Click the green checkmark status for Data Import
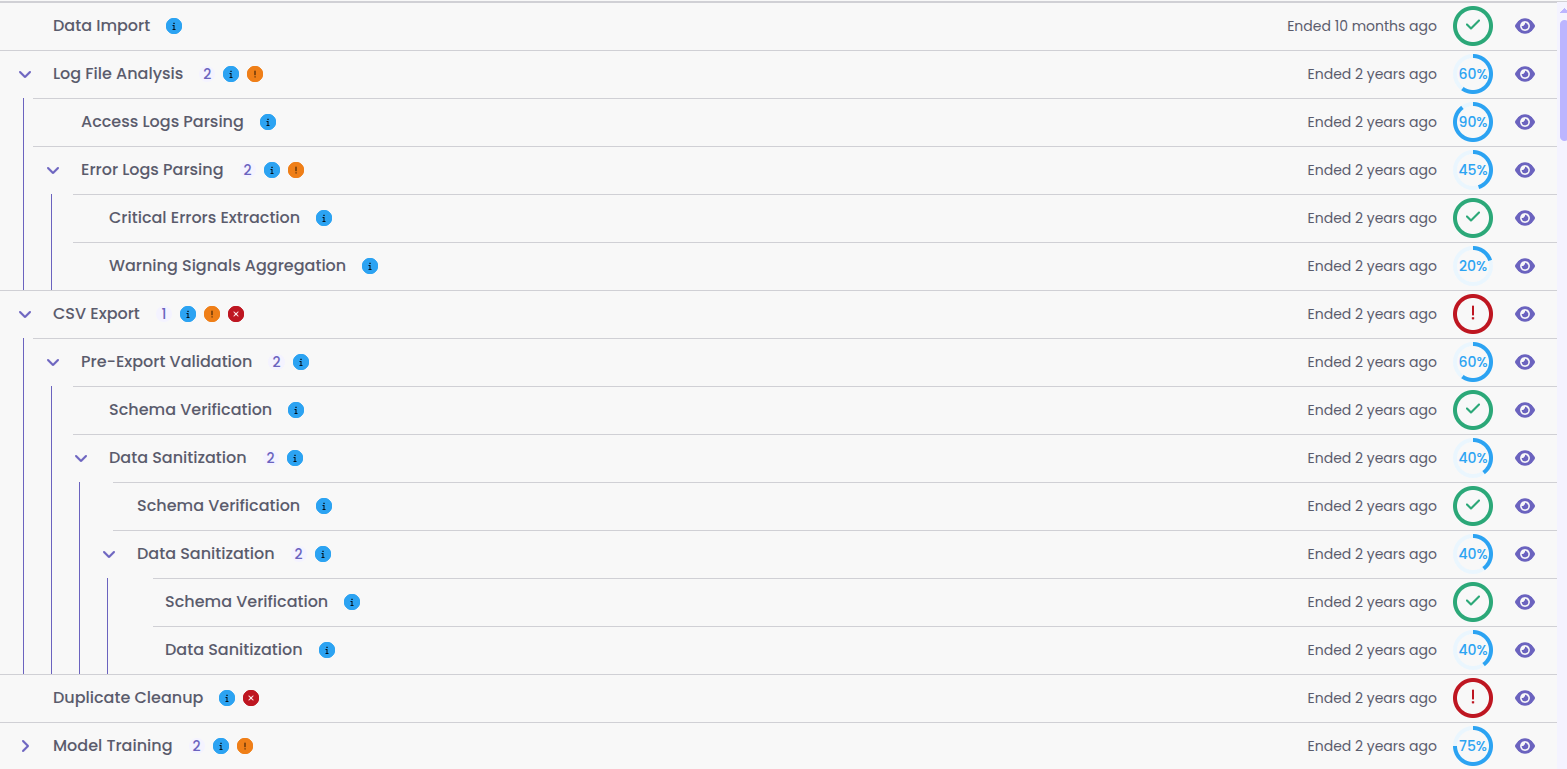This screenshot has width=1567, height=769. [1472, 26]
